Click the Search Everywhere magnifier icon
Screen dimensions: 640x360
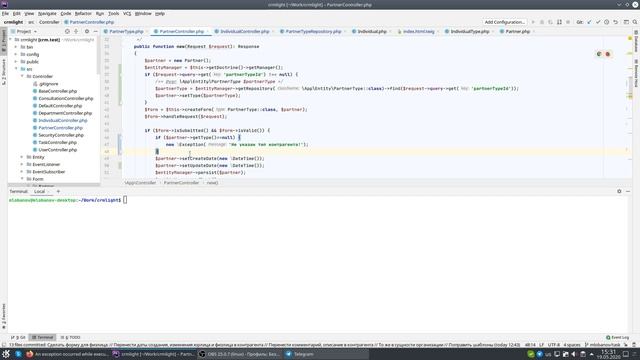(x=635, y=22)
